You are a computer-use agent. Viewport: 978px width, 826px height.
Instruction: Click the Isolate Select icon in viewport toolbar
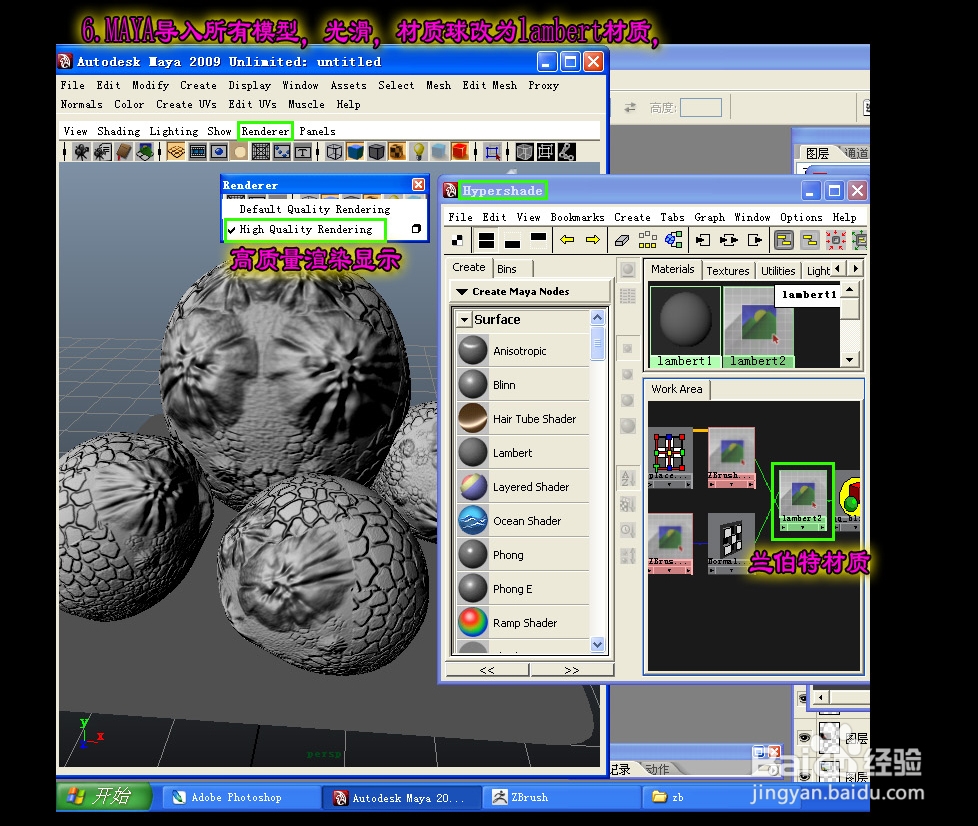coord(492,152)
